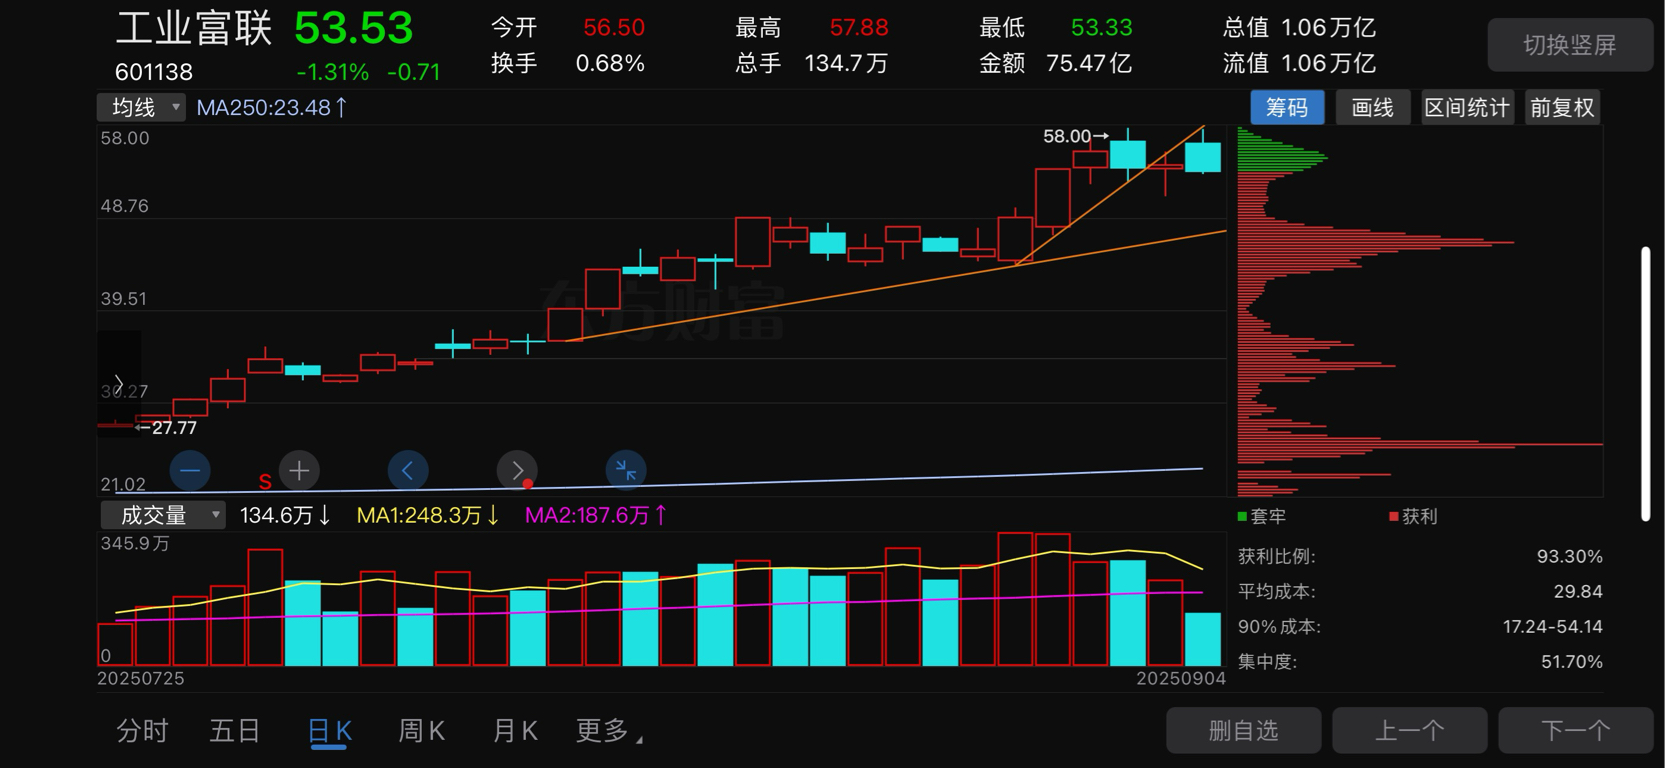The image size is (1665, 768).
Task: Switch to 分时 intraday tab
Action: click(142, 731)
